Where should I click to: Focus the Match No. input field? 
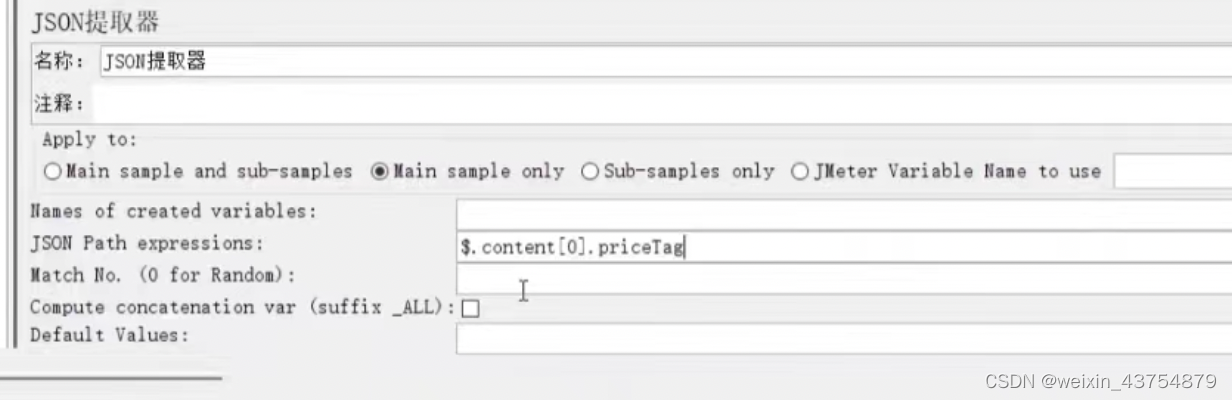(x=840, y=277)
